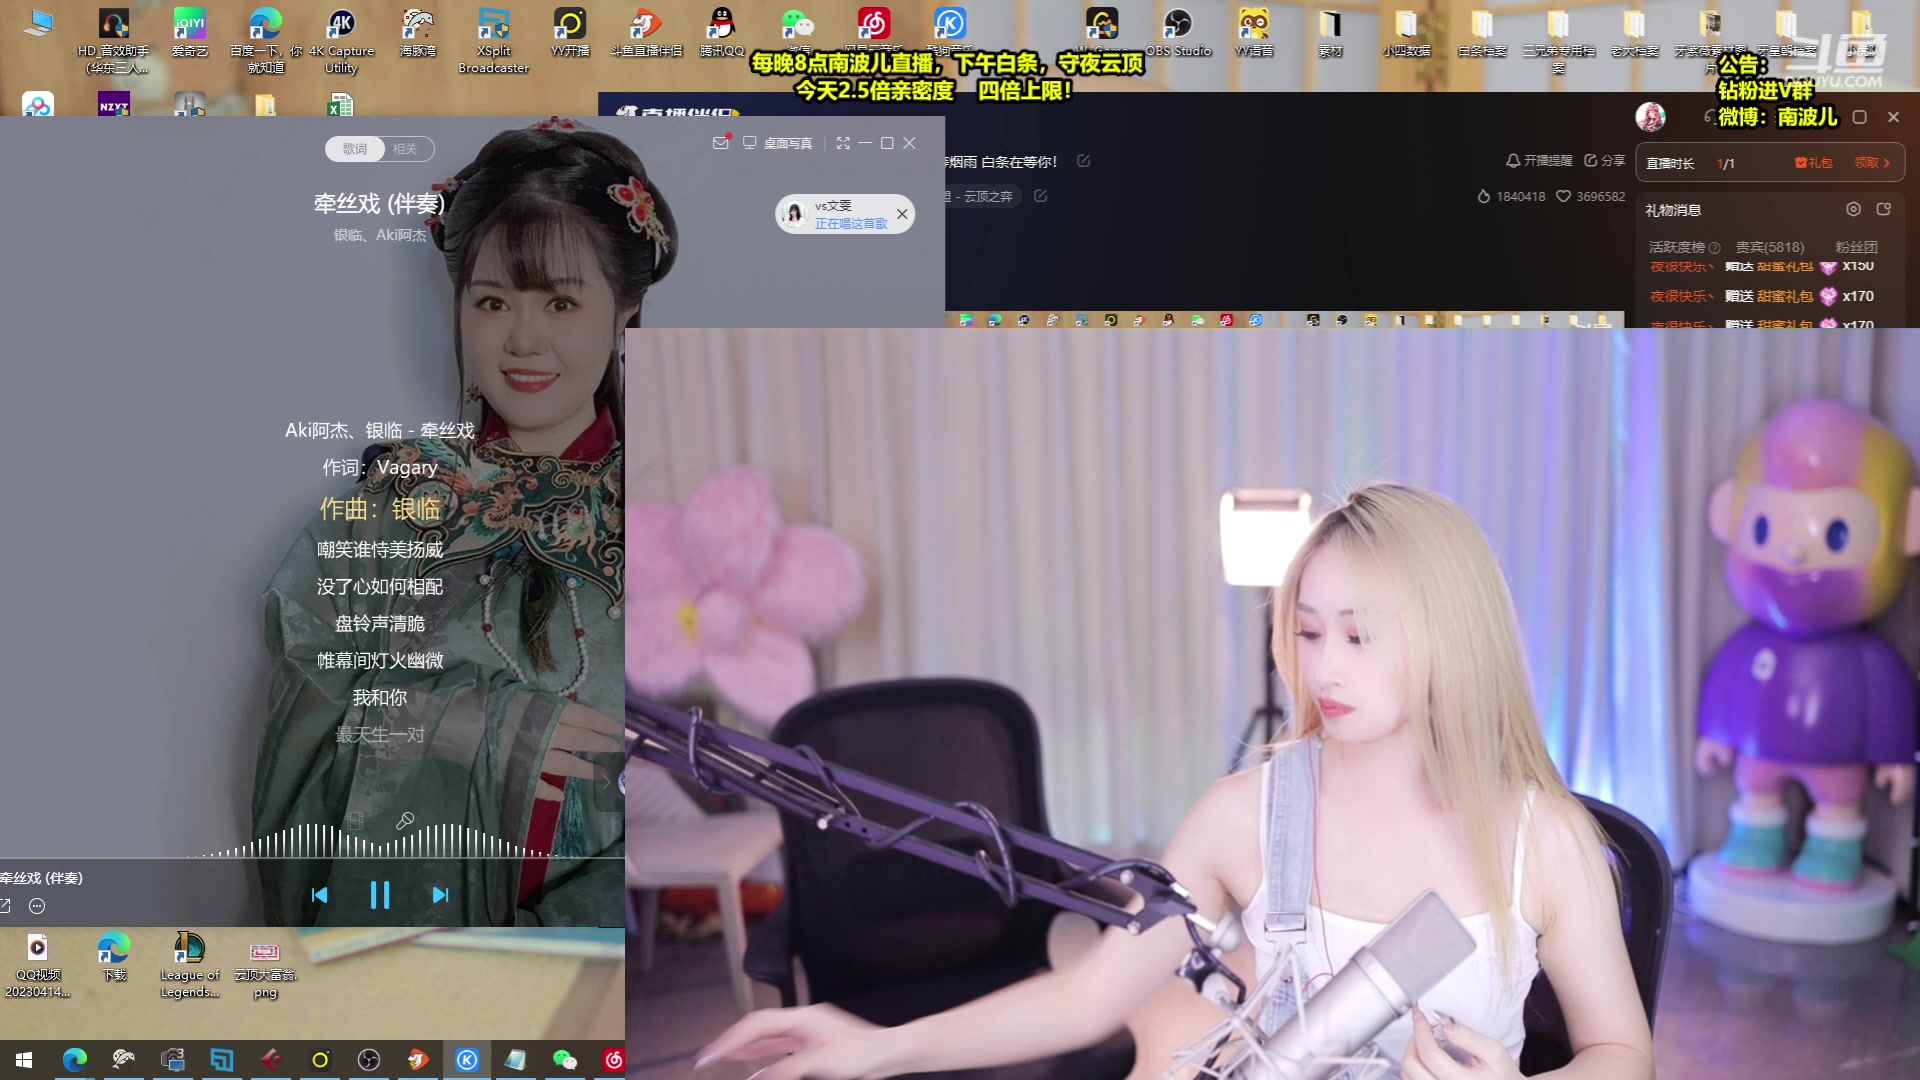Screen dimensions: 1920x1080
Task: Click 领取 to claim gift pack
Action: [1872, 163]
